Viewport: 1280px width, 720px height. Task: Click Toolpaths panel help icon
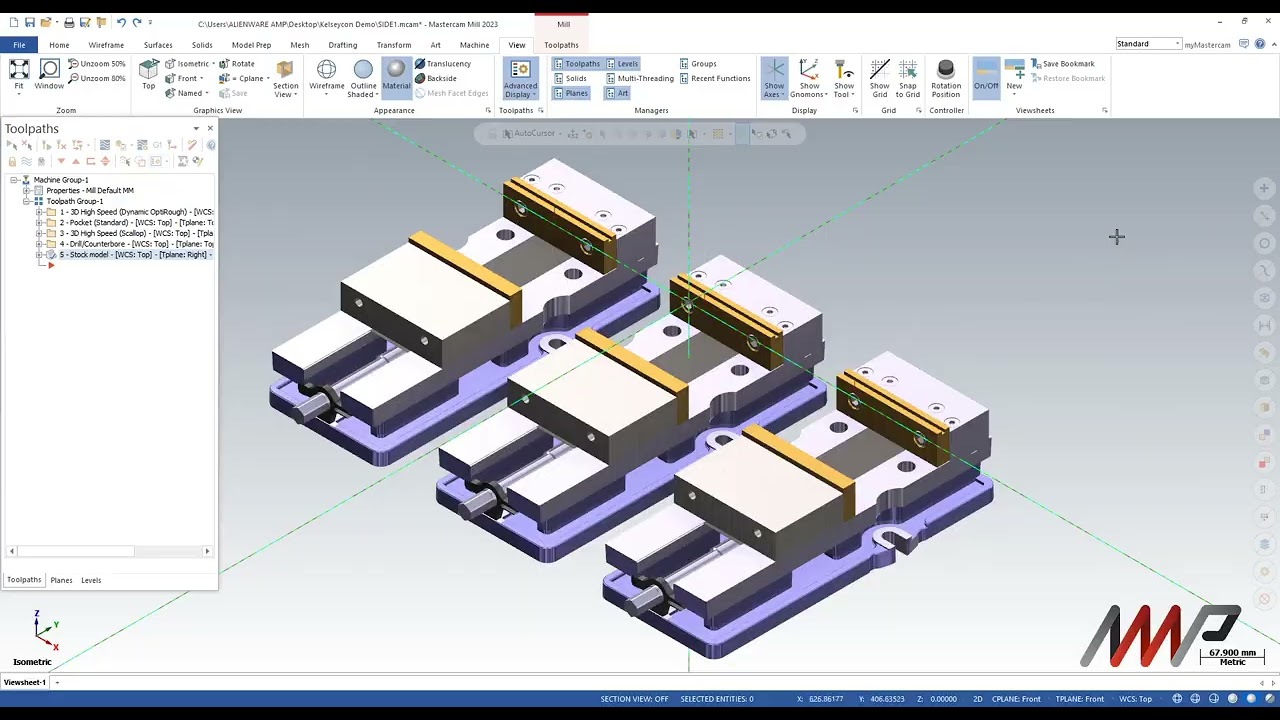tap(210, 145)
